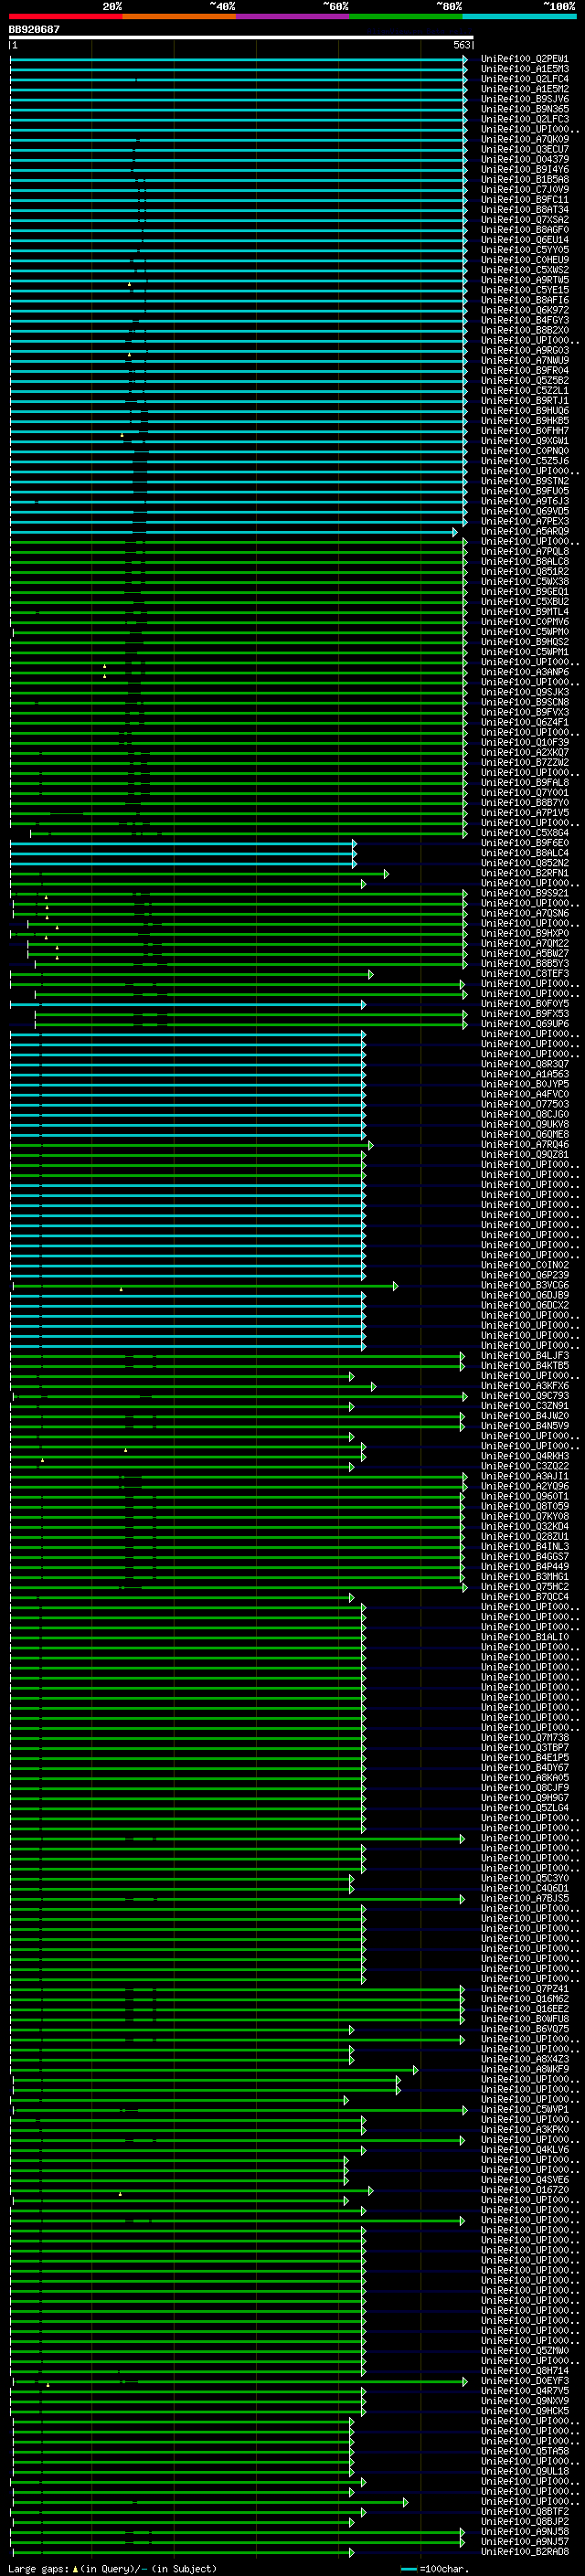
Task: Select UniRef100_Q5Z5B2 entry
Action: tap(524, 380)
